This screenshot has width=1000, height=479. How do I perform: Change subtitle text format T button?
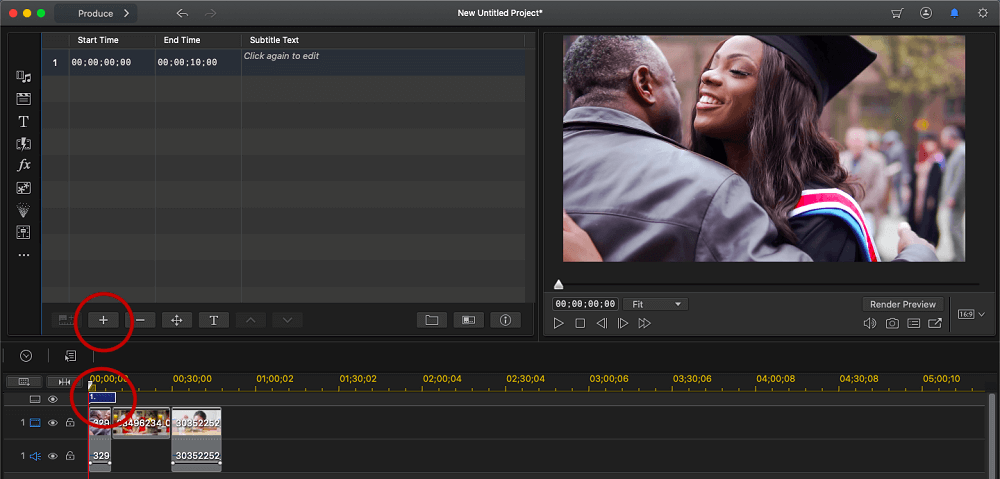(x=214, y=320)
